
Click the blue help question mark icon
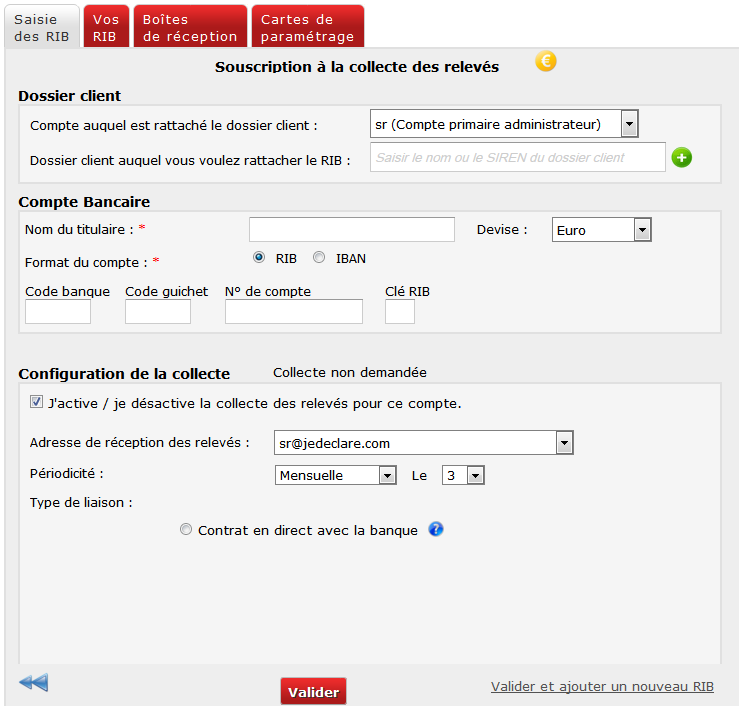tap(436, 529)
